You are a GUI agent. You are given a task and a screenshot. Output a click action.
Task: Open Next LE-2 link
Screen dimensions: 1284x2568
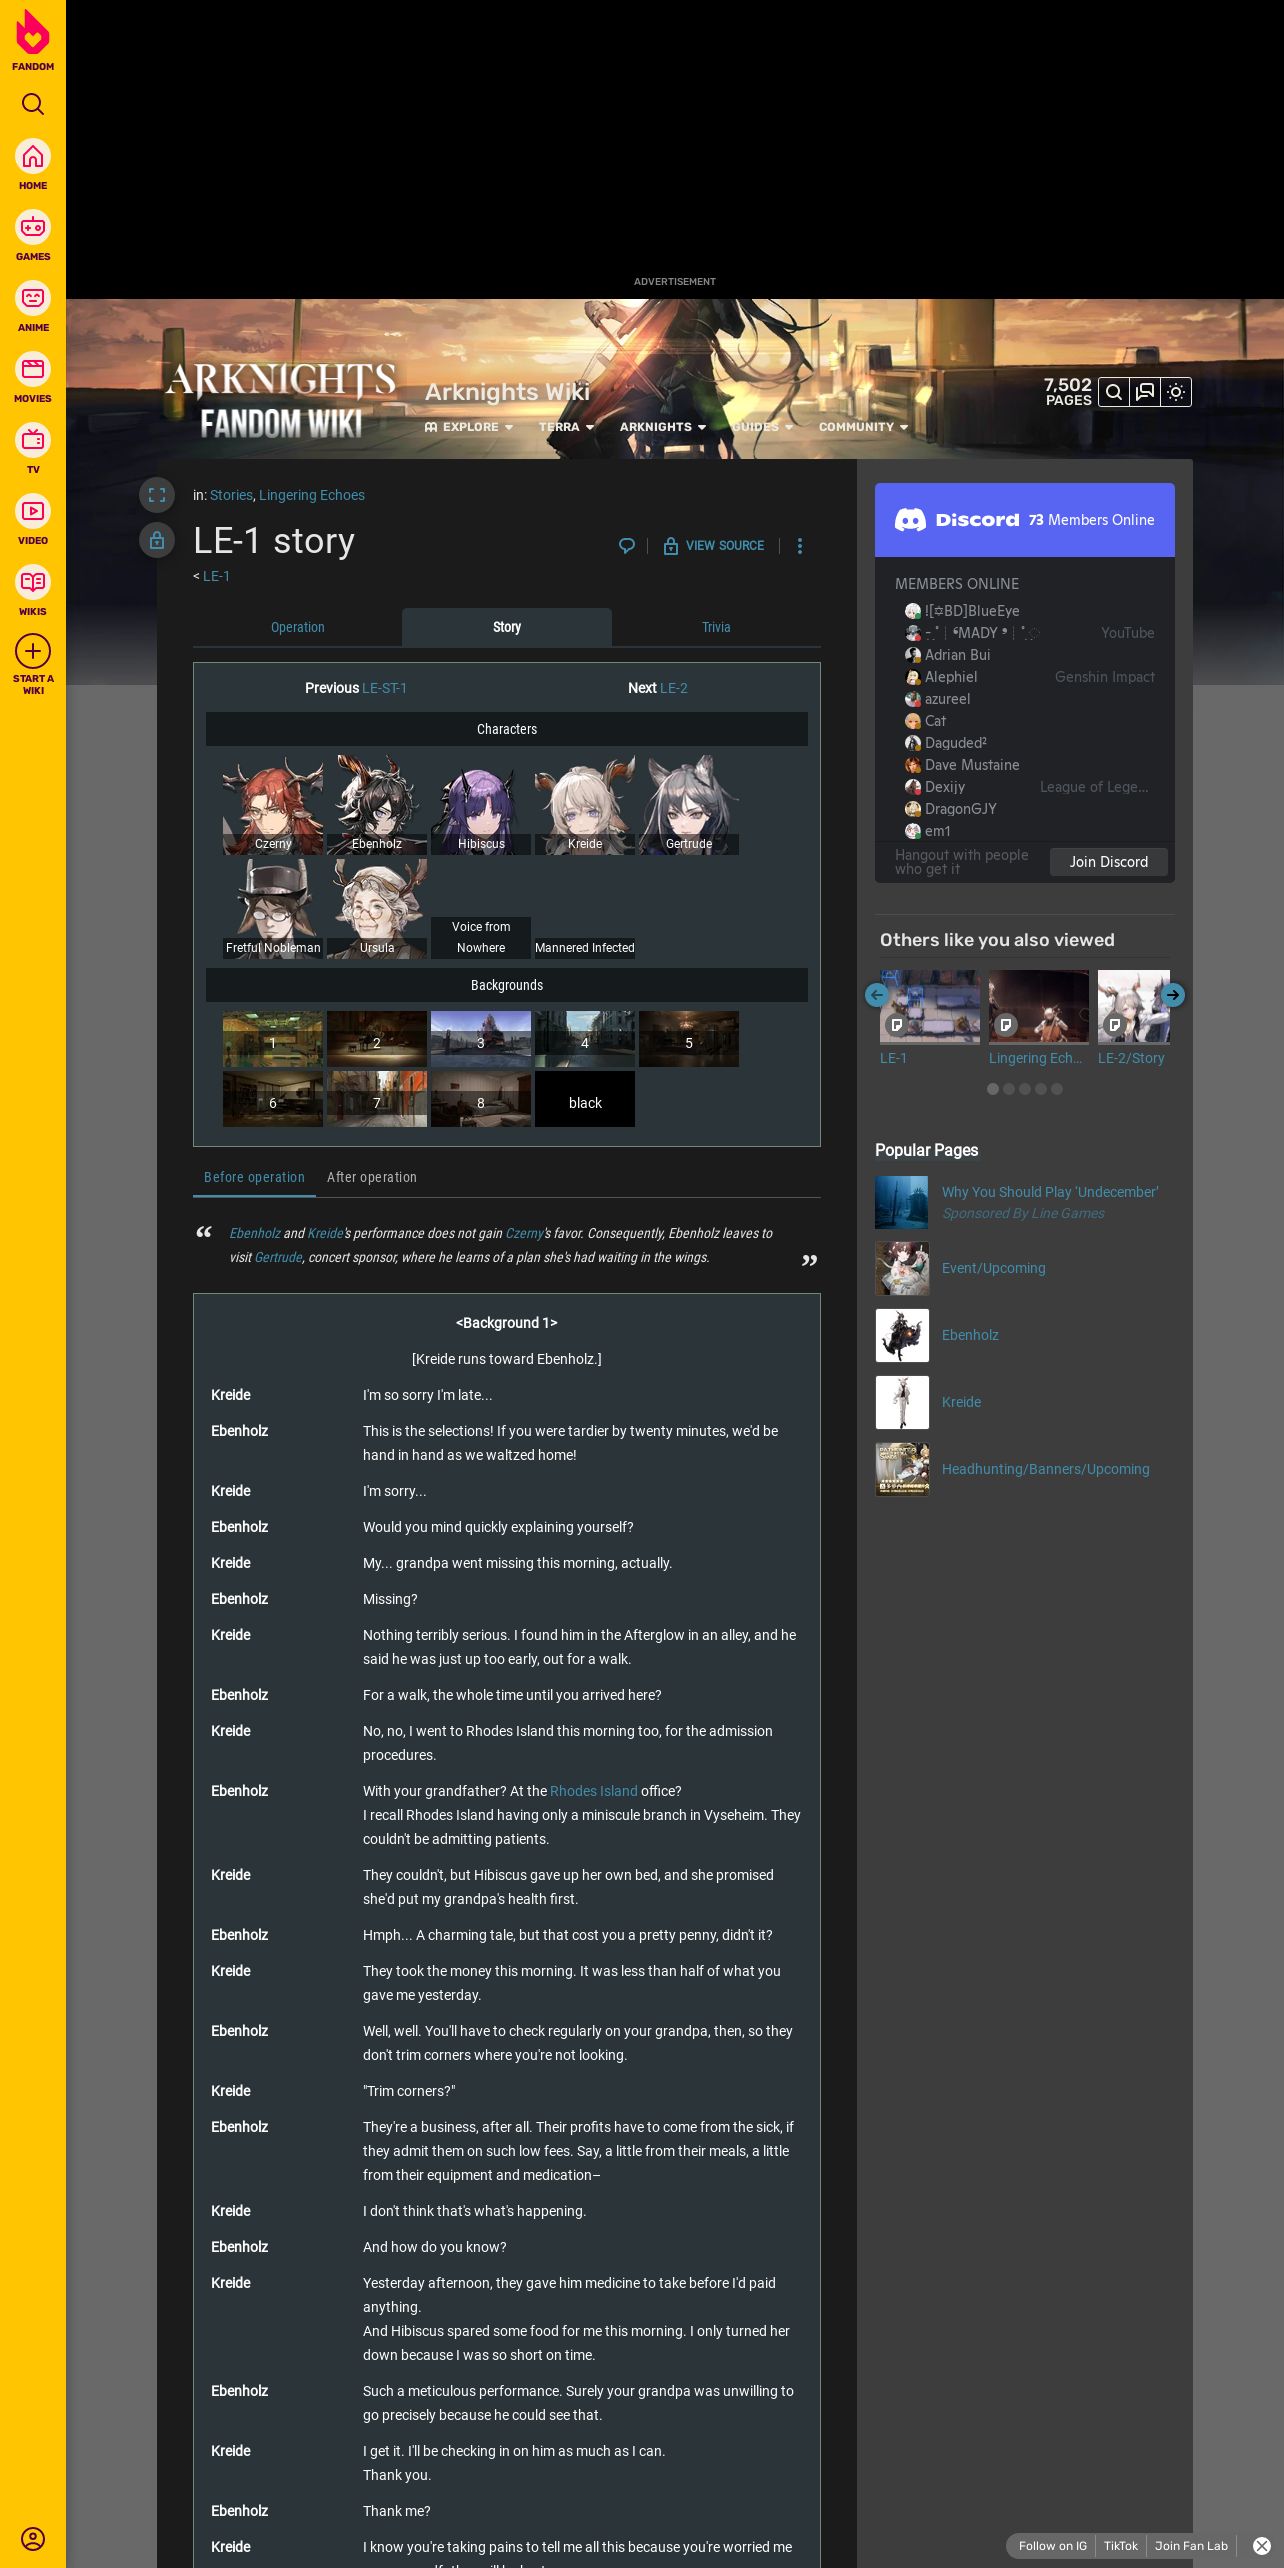674,688
